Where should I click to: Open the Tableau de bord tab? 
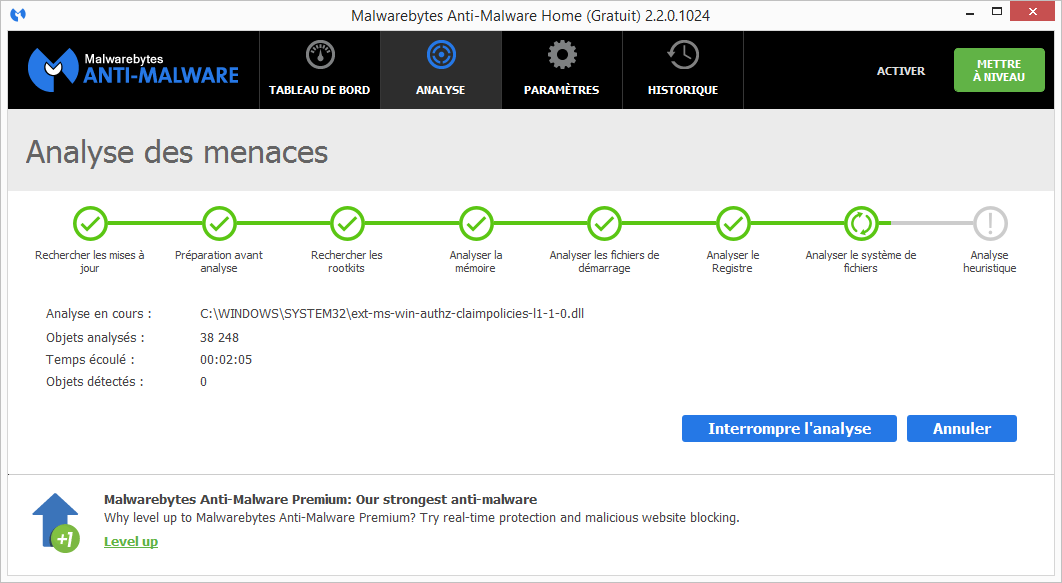click(x=319, y=69)
